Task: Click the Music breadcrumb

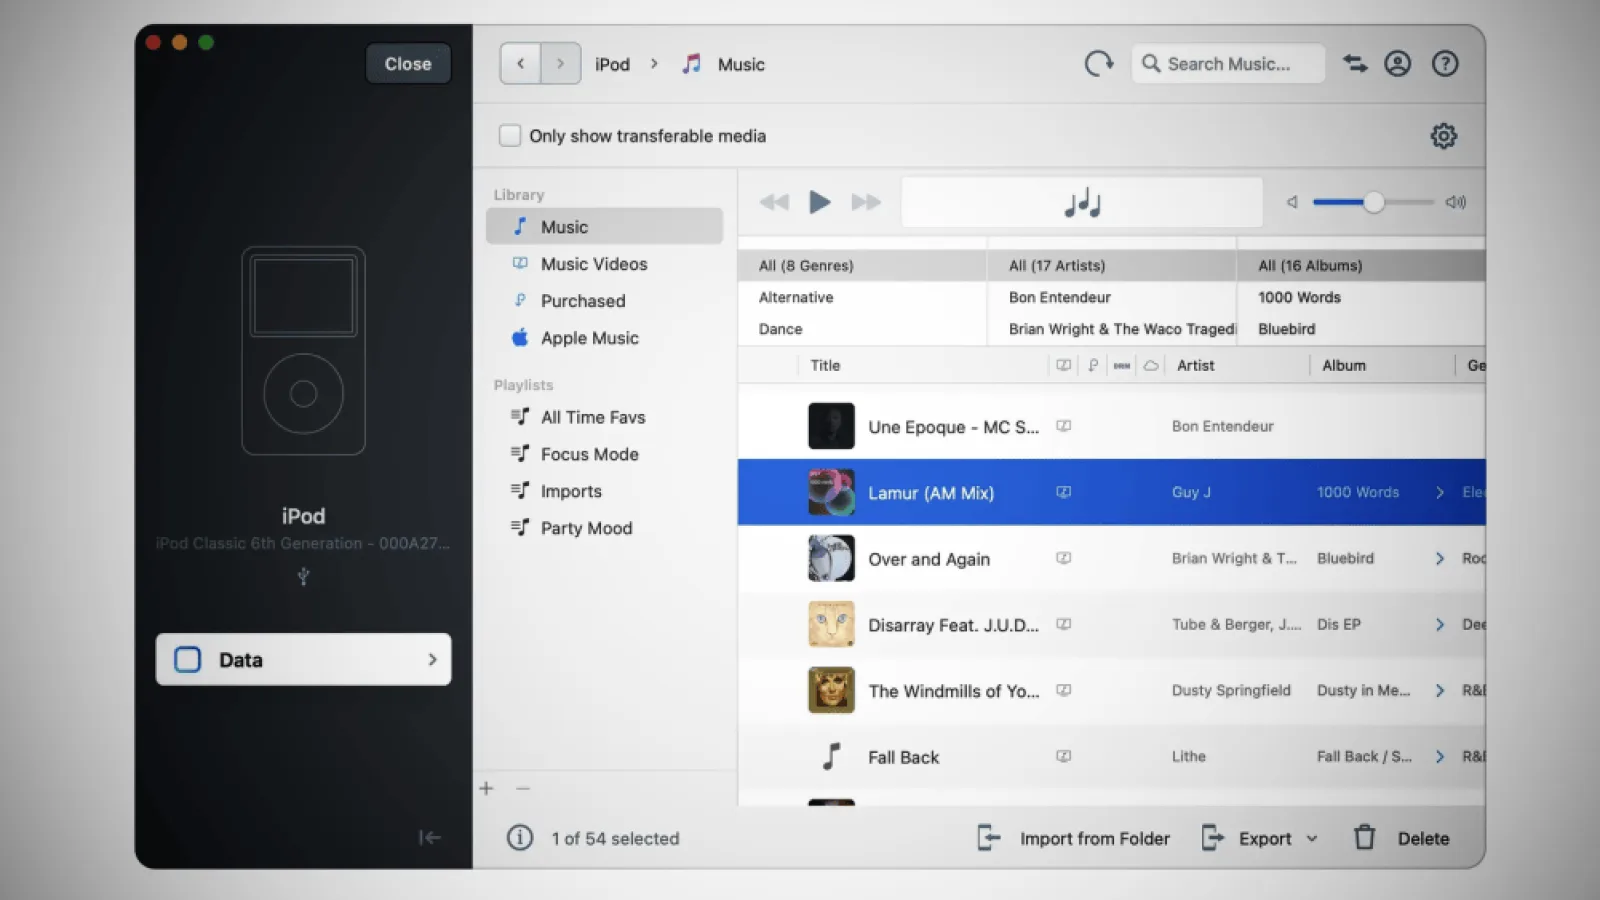Action: click(x=741, y=64)
